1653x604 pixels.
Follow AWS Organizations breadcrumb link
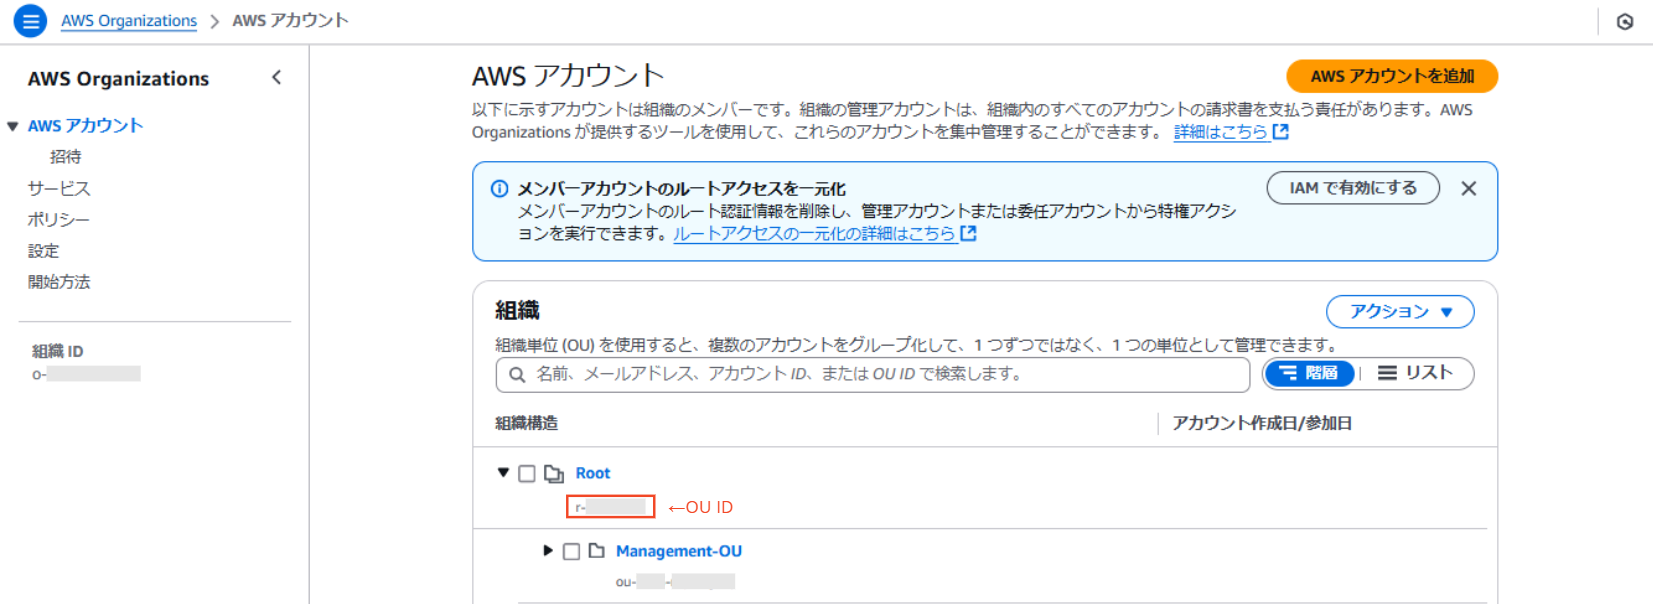[x=129, y=21]
